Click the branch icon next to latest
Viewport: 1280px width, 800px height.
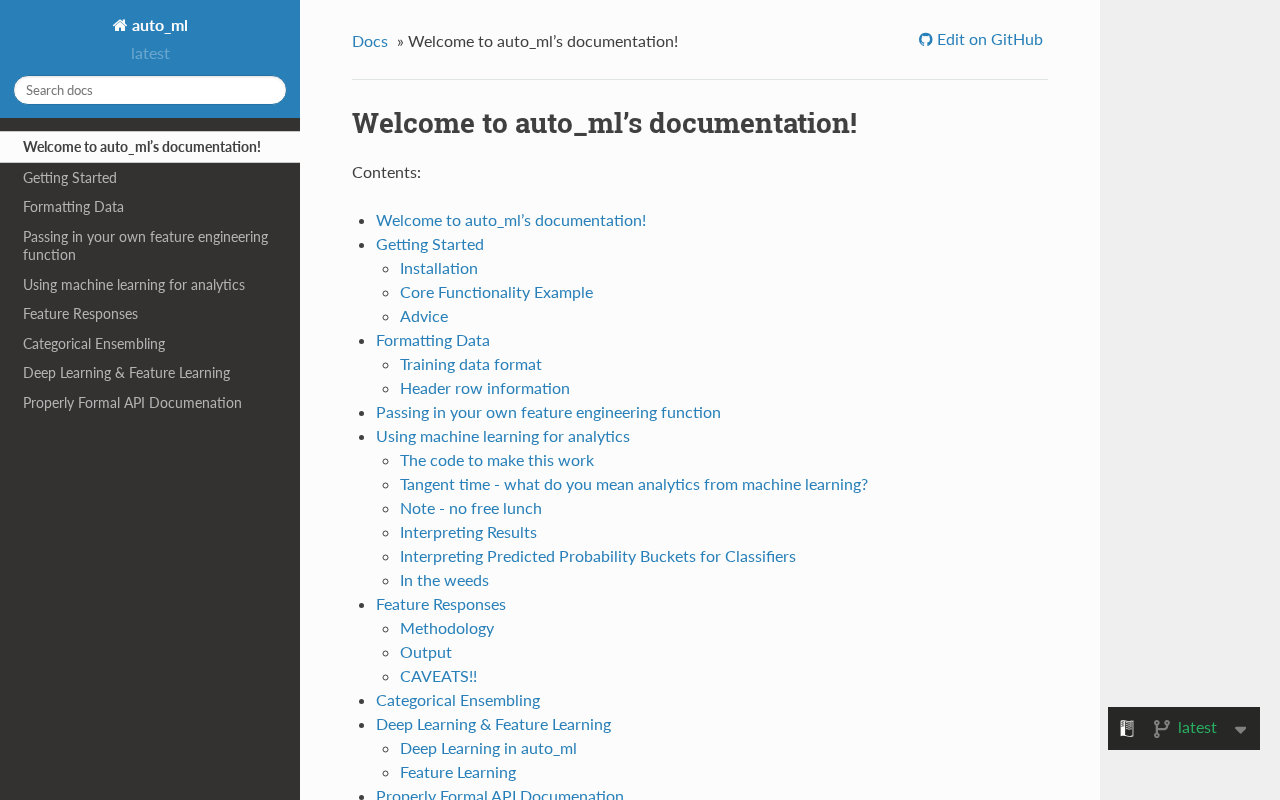click(x=1161, y=728)
